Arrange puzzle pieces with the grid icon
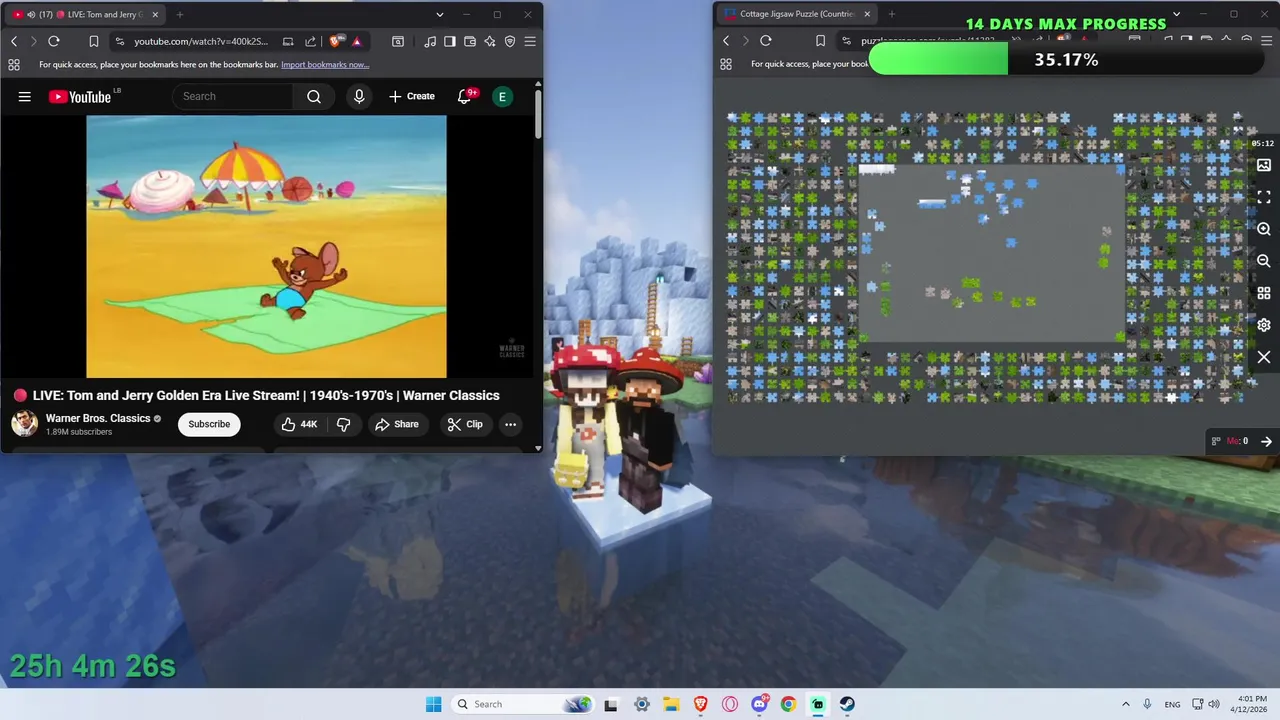The image size is (1280, 720). (x=1264, y=293)
